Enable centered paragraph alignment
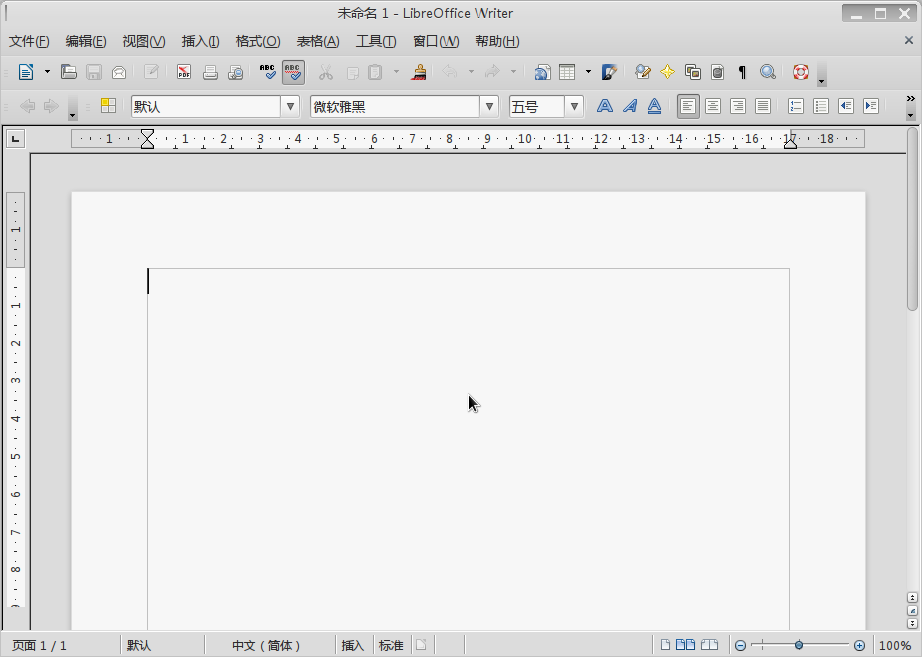The image size is (922, 657). (713, 106)
